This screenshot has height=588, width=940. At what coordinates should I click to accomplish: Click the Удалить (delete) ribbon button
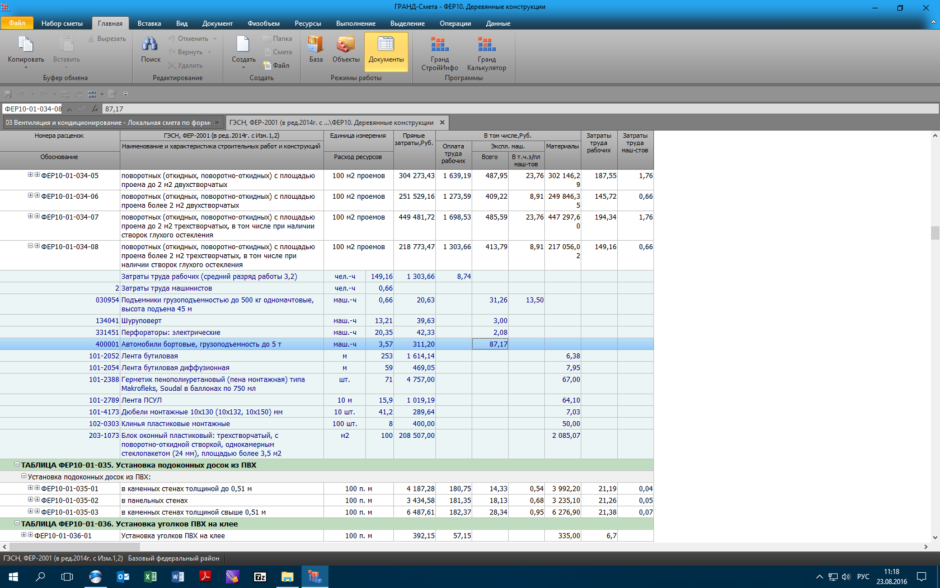pyautogui.click(x=186, y=65)
